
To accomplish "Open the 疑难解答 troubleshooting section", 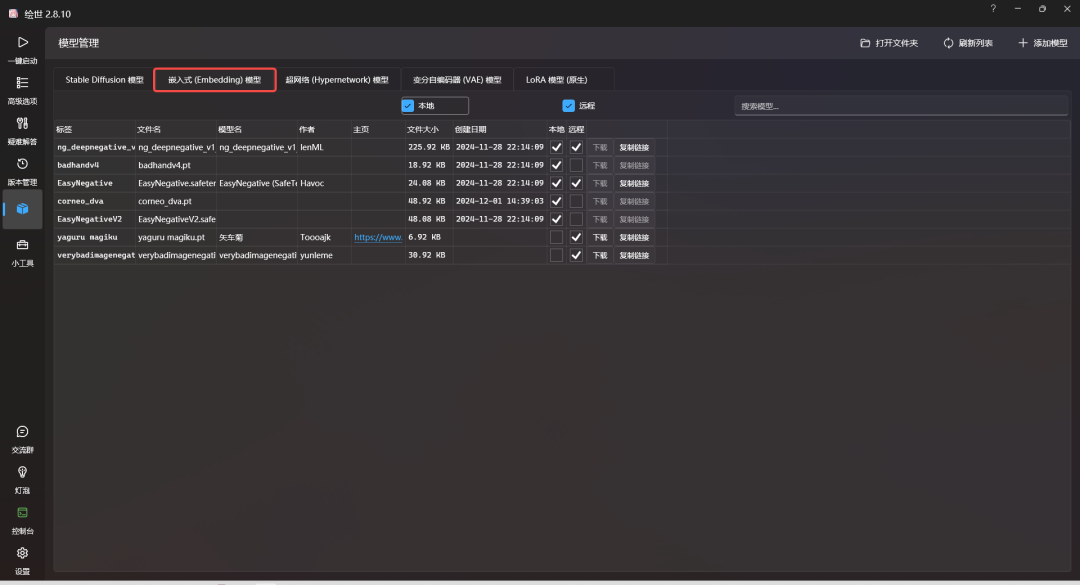I will point(22,123).
